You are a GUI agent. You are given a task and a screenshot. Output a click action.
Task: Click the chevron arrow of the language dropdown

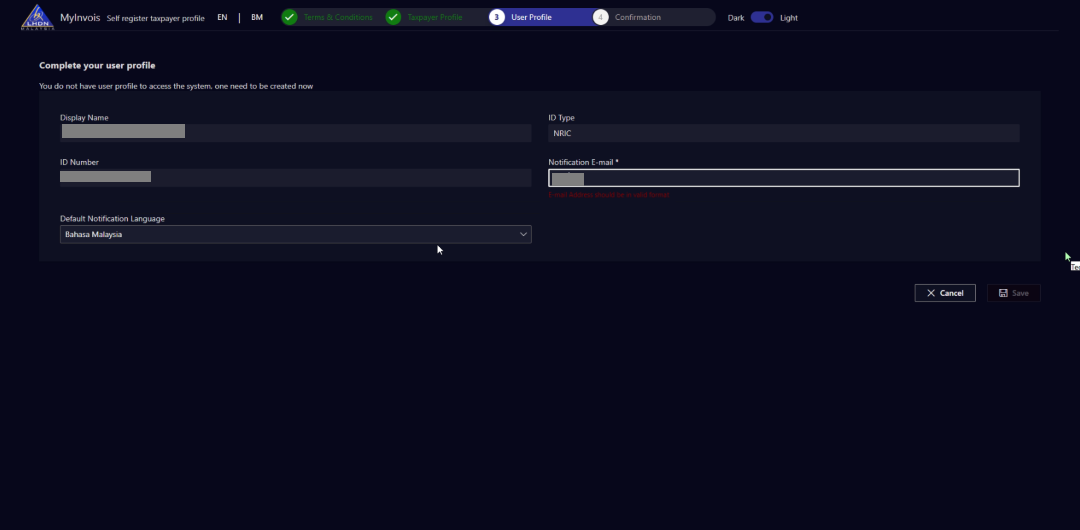click(523, 234)
